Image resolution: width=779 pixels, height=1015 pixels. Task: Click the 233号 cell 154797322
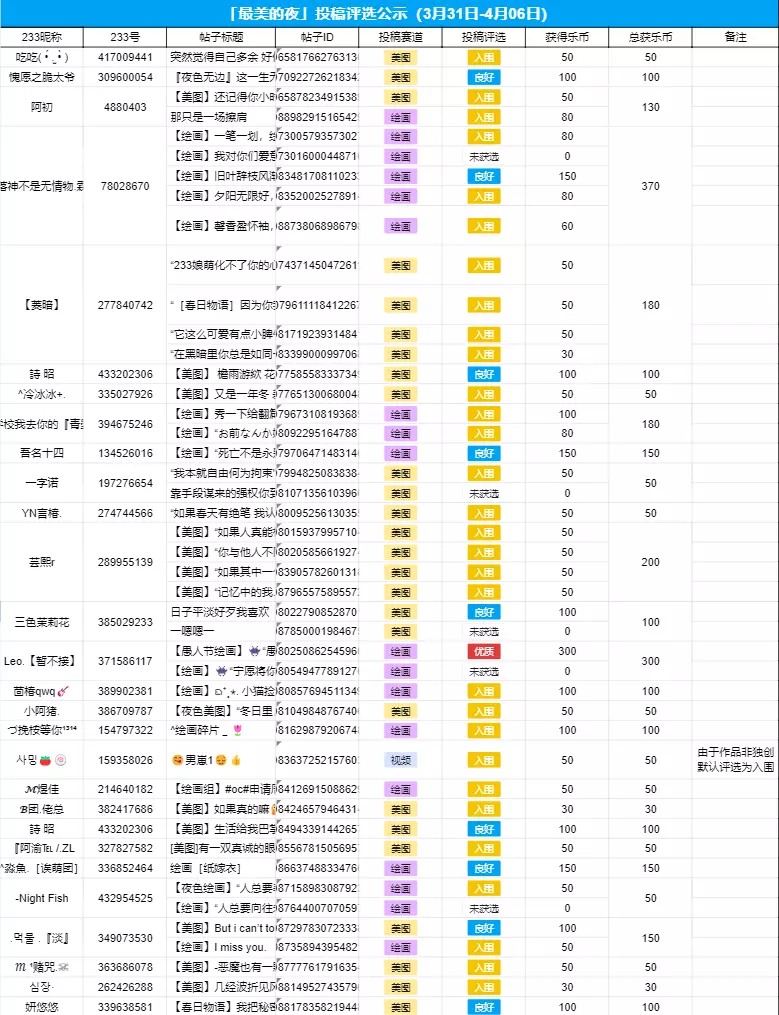pos(125,730)
